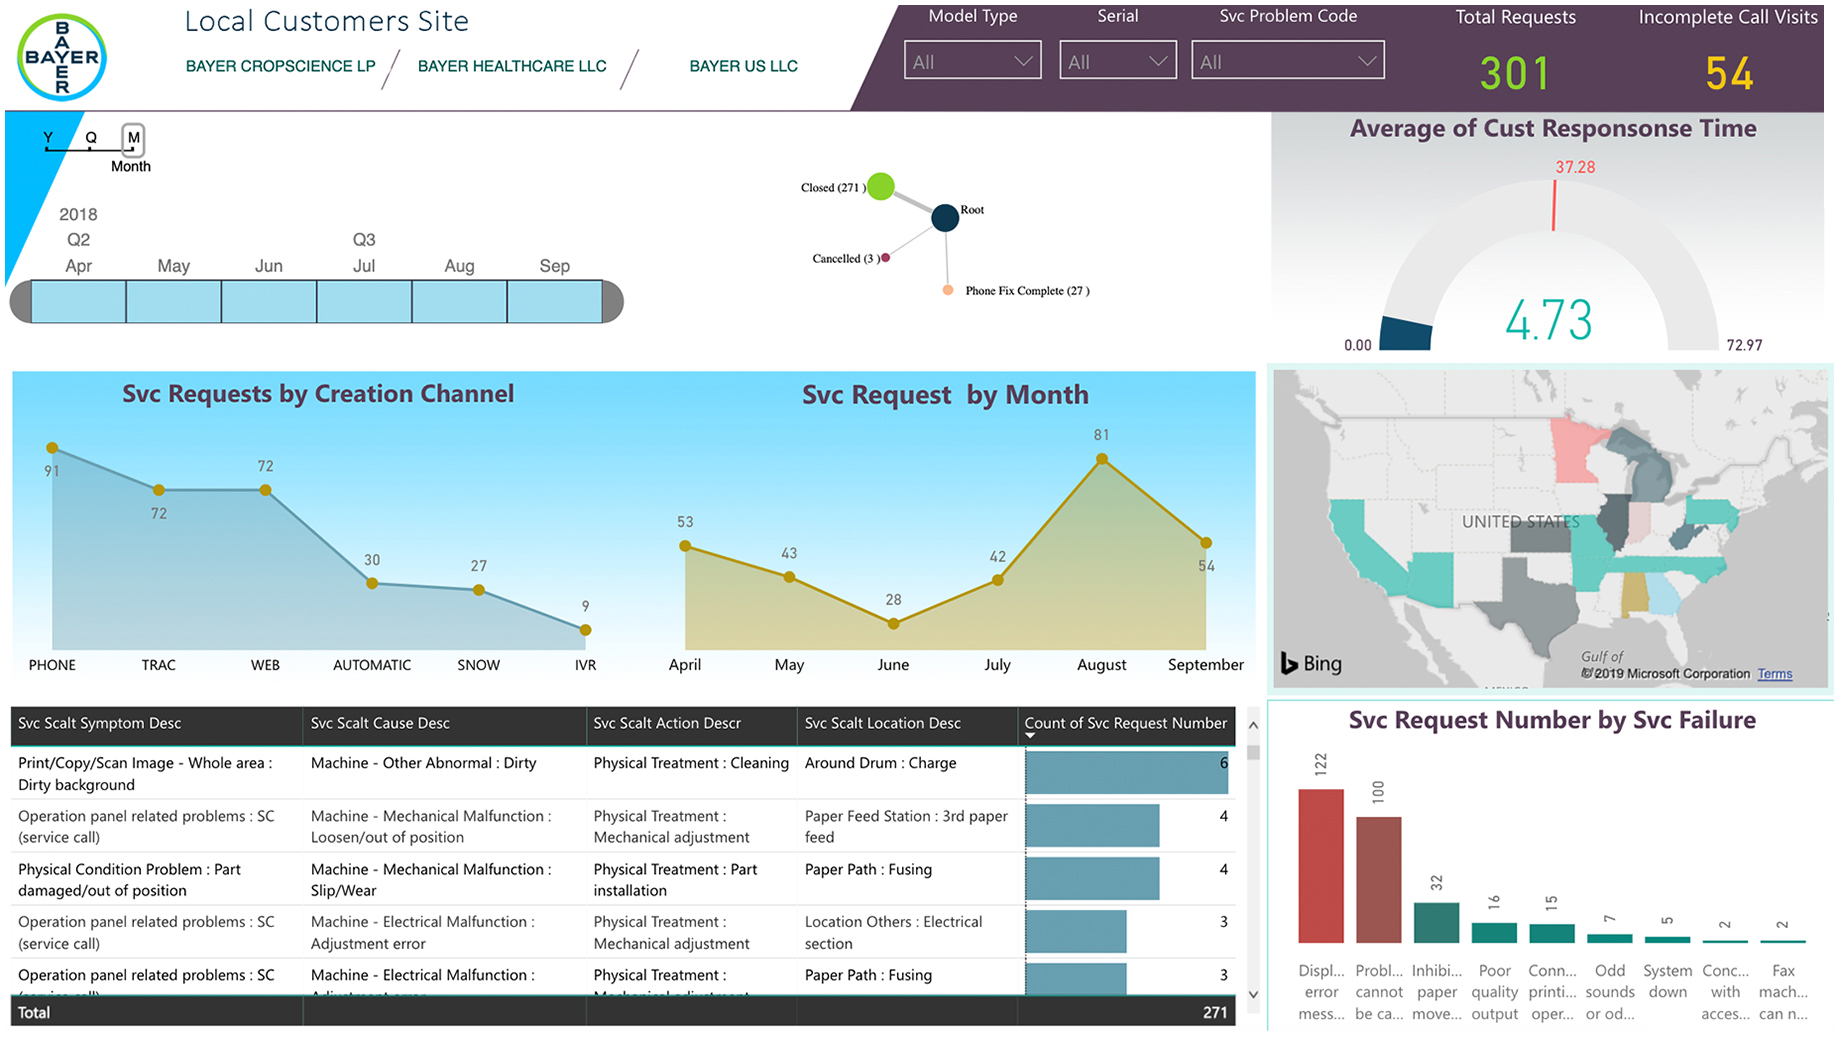The height and width of the screenshot is (1037, 1839).
Task: Set timeline granularity to Quarter (Q)
Action: coord(91,138)
